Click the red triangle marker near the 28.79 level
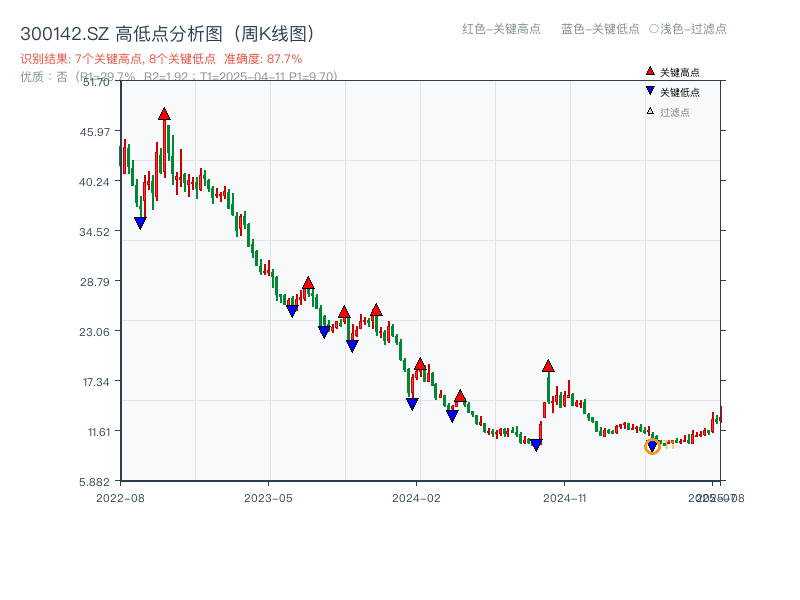The height and width of the screenshot is (600, 800). click(x=307, y=283)
